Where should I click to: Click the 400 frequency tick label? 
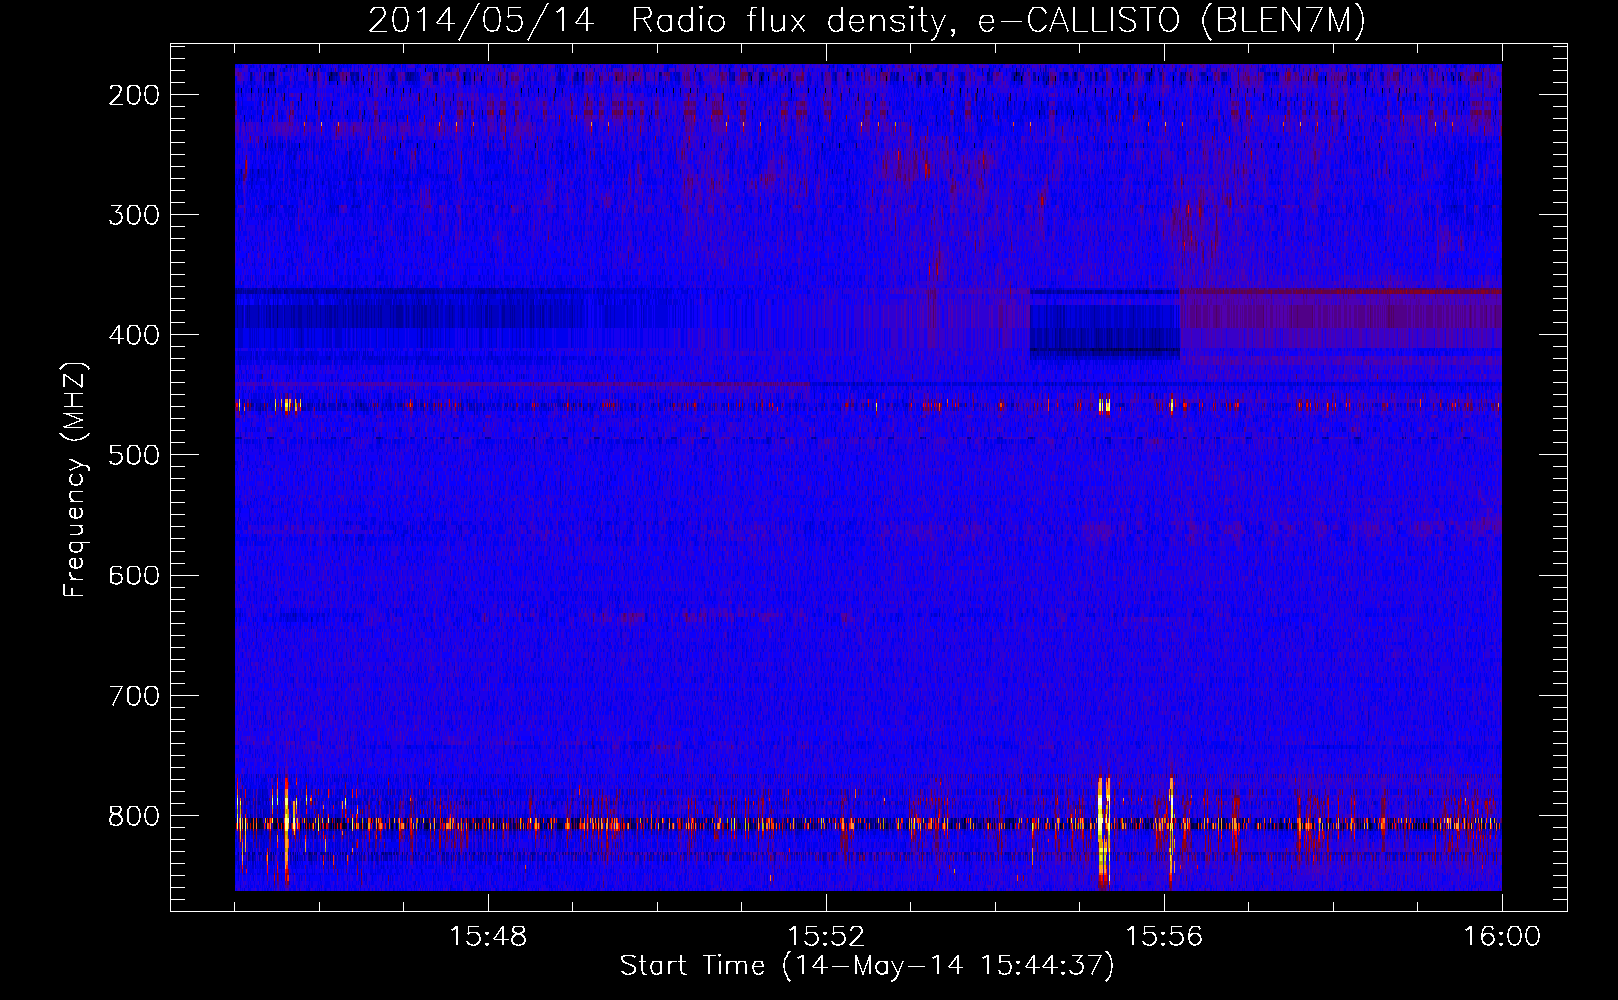tap(134, 335)
